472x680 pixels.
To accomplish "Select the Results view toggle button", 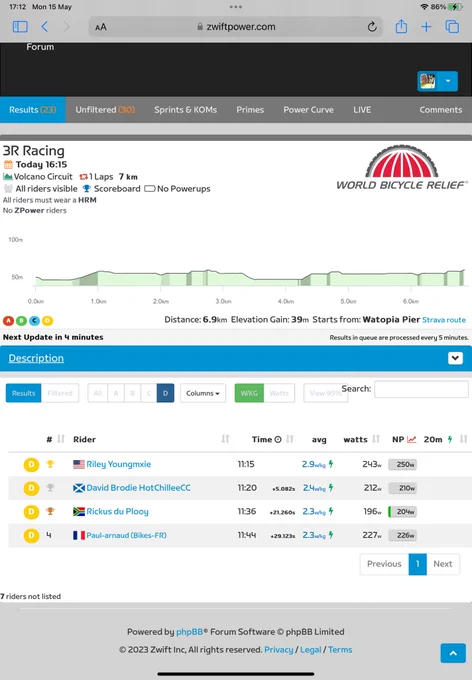I will (23, 393).
